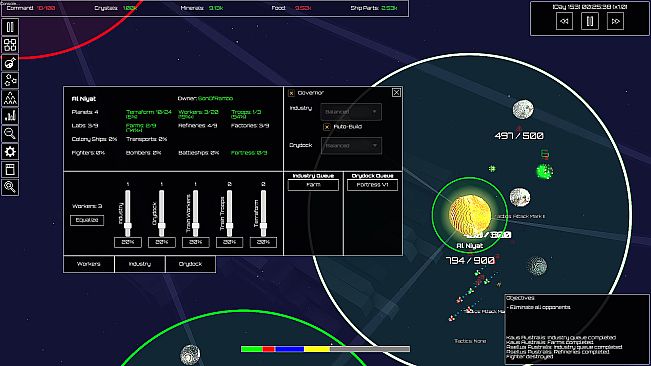651x366 pixels.
Task: Click the 'Terraform' green stat text
Action: tap(149, 114)
